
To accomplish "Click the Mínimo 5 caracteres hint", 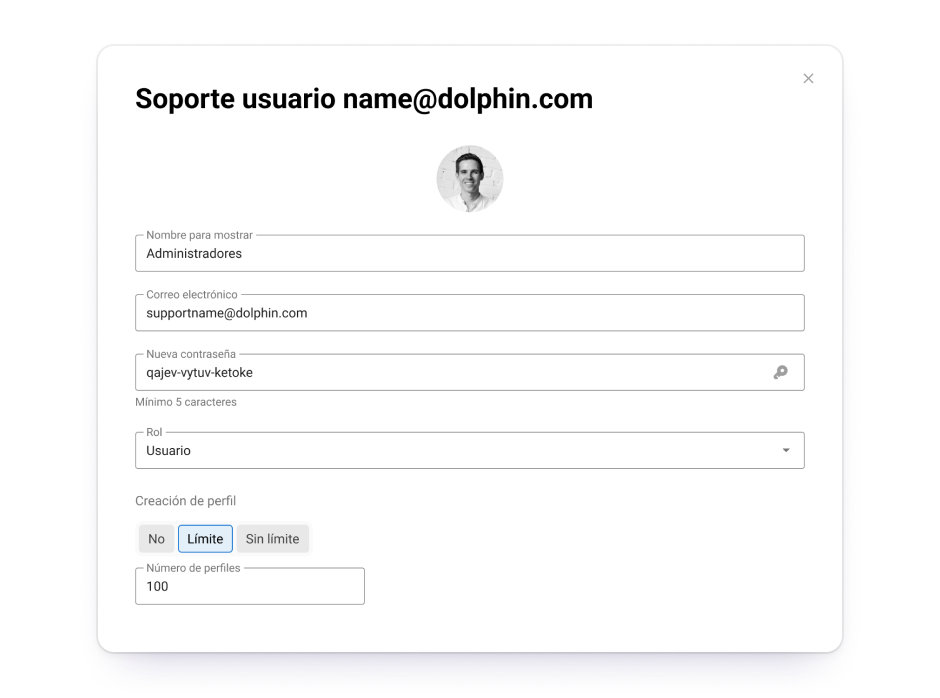I will (x=186, y=402).
